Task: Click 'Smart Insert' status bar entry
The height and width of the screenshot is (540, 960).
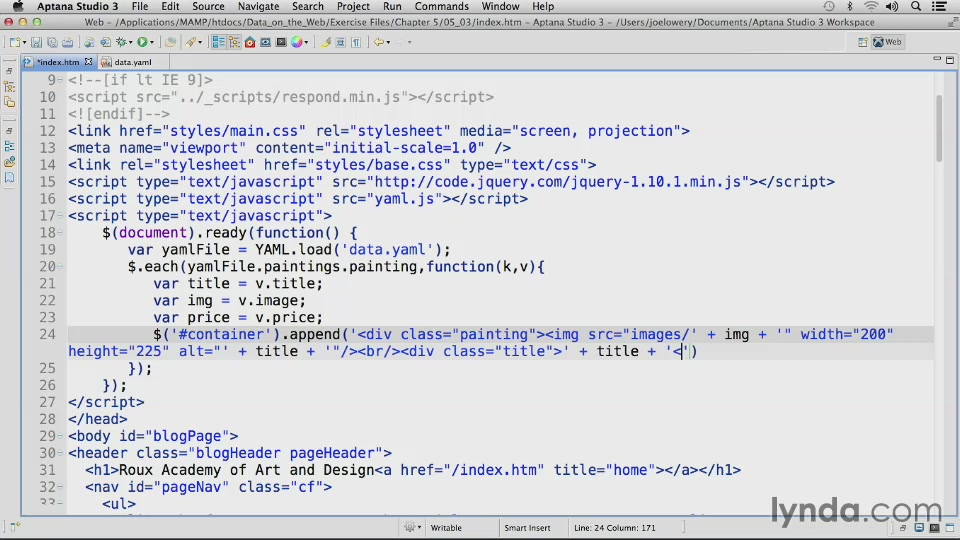Action: pos(527,528)
